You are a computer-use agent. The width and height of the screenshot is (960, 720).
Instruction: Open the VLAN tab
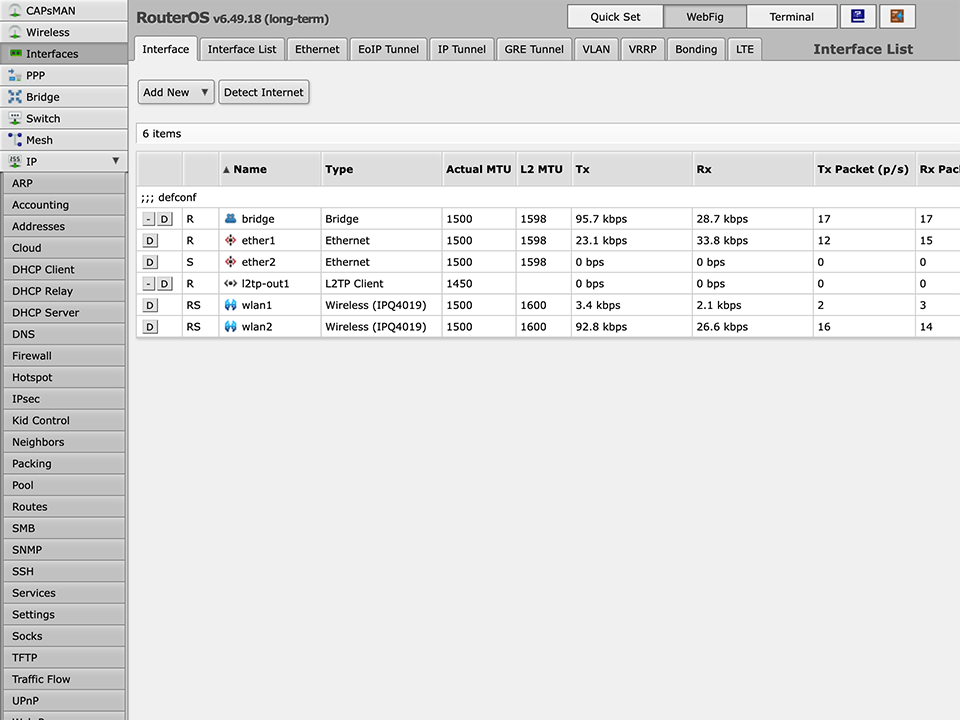tap(595, 48)
